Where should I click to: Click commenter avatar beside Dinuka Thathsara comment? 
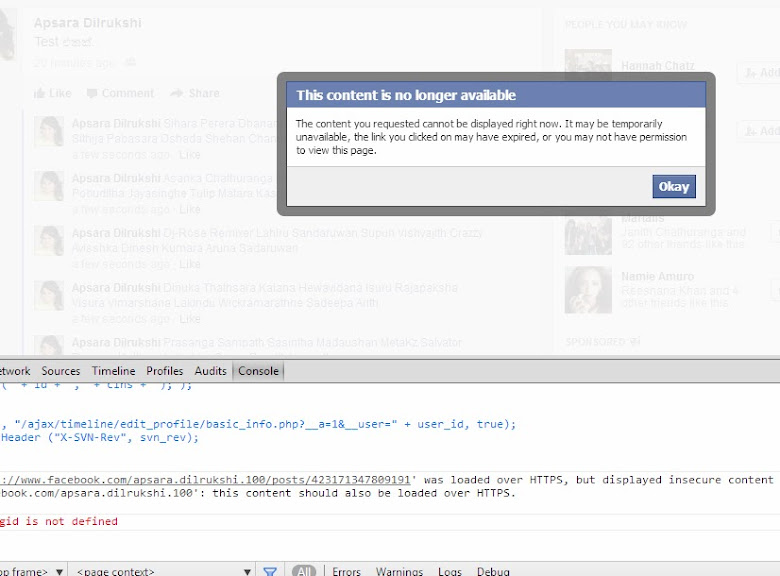(49, 295)
